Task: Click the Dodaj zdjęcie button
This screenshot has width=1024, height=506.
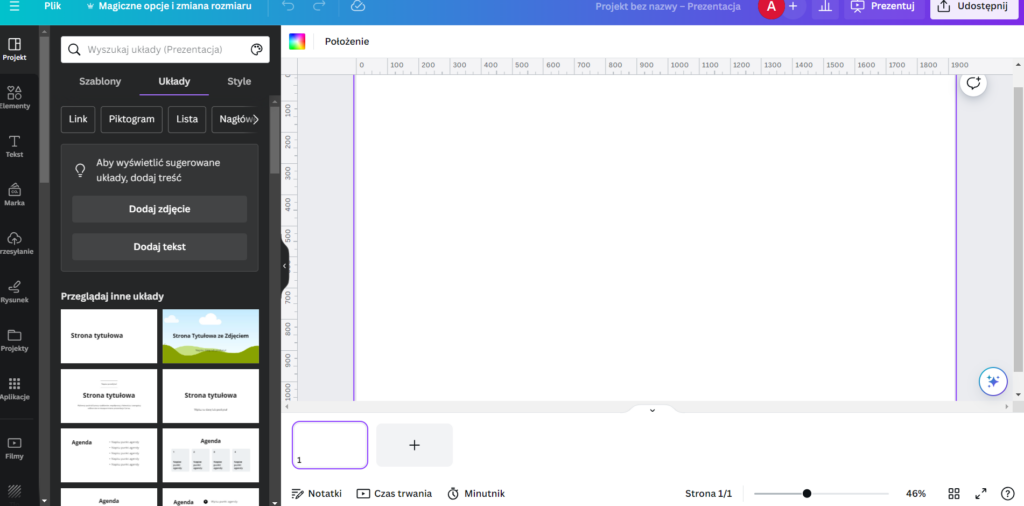Action: 159,209
